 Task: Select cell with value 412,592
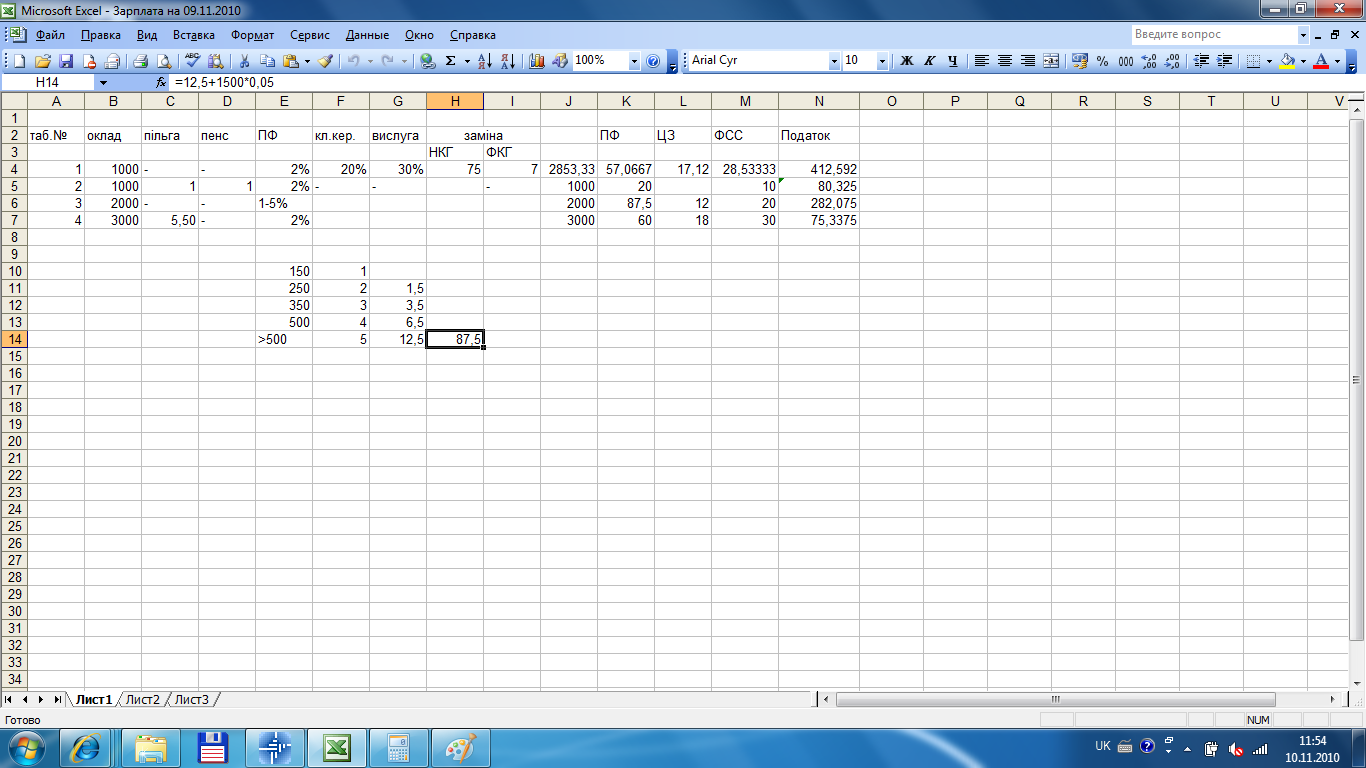[819, 170]
